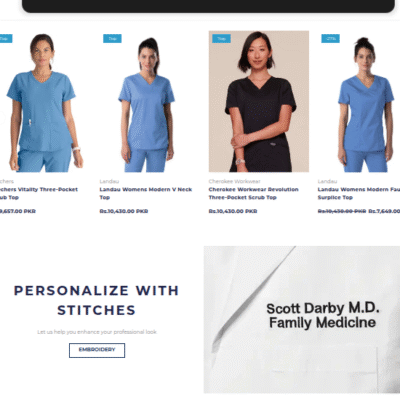Click the Rs.10,430.00 PKR price under Cherokee top
Image resolution: width=400 pixels, height=400 pixels.
pos(233,211)
